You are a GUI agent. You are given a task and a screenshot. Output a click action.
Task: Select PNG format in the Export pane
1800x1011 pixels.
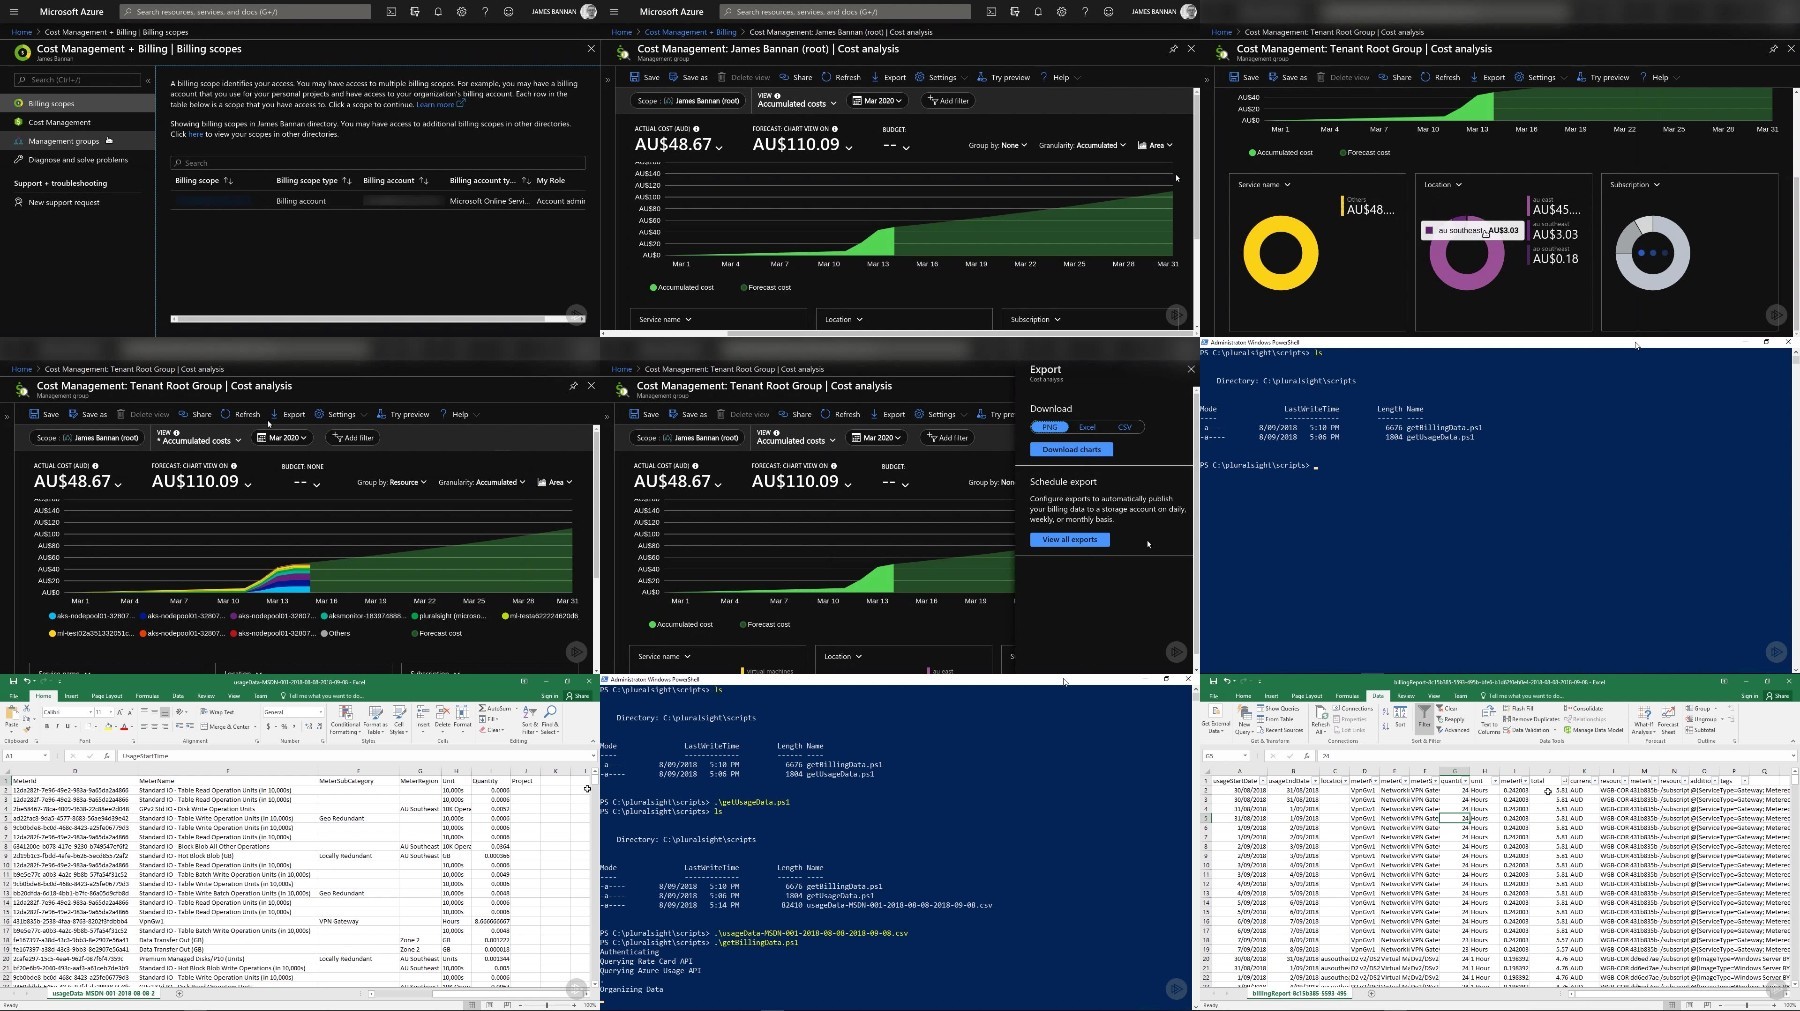tap(1049, 427)
